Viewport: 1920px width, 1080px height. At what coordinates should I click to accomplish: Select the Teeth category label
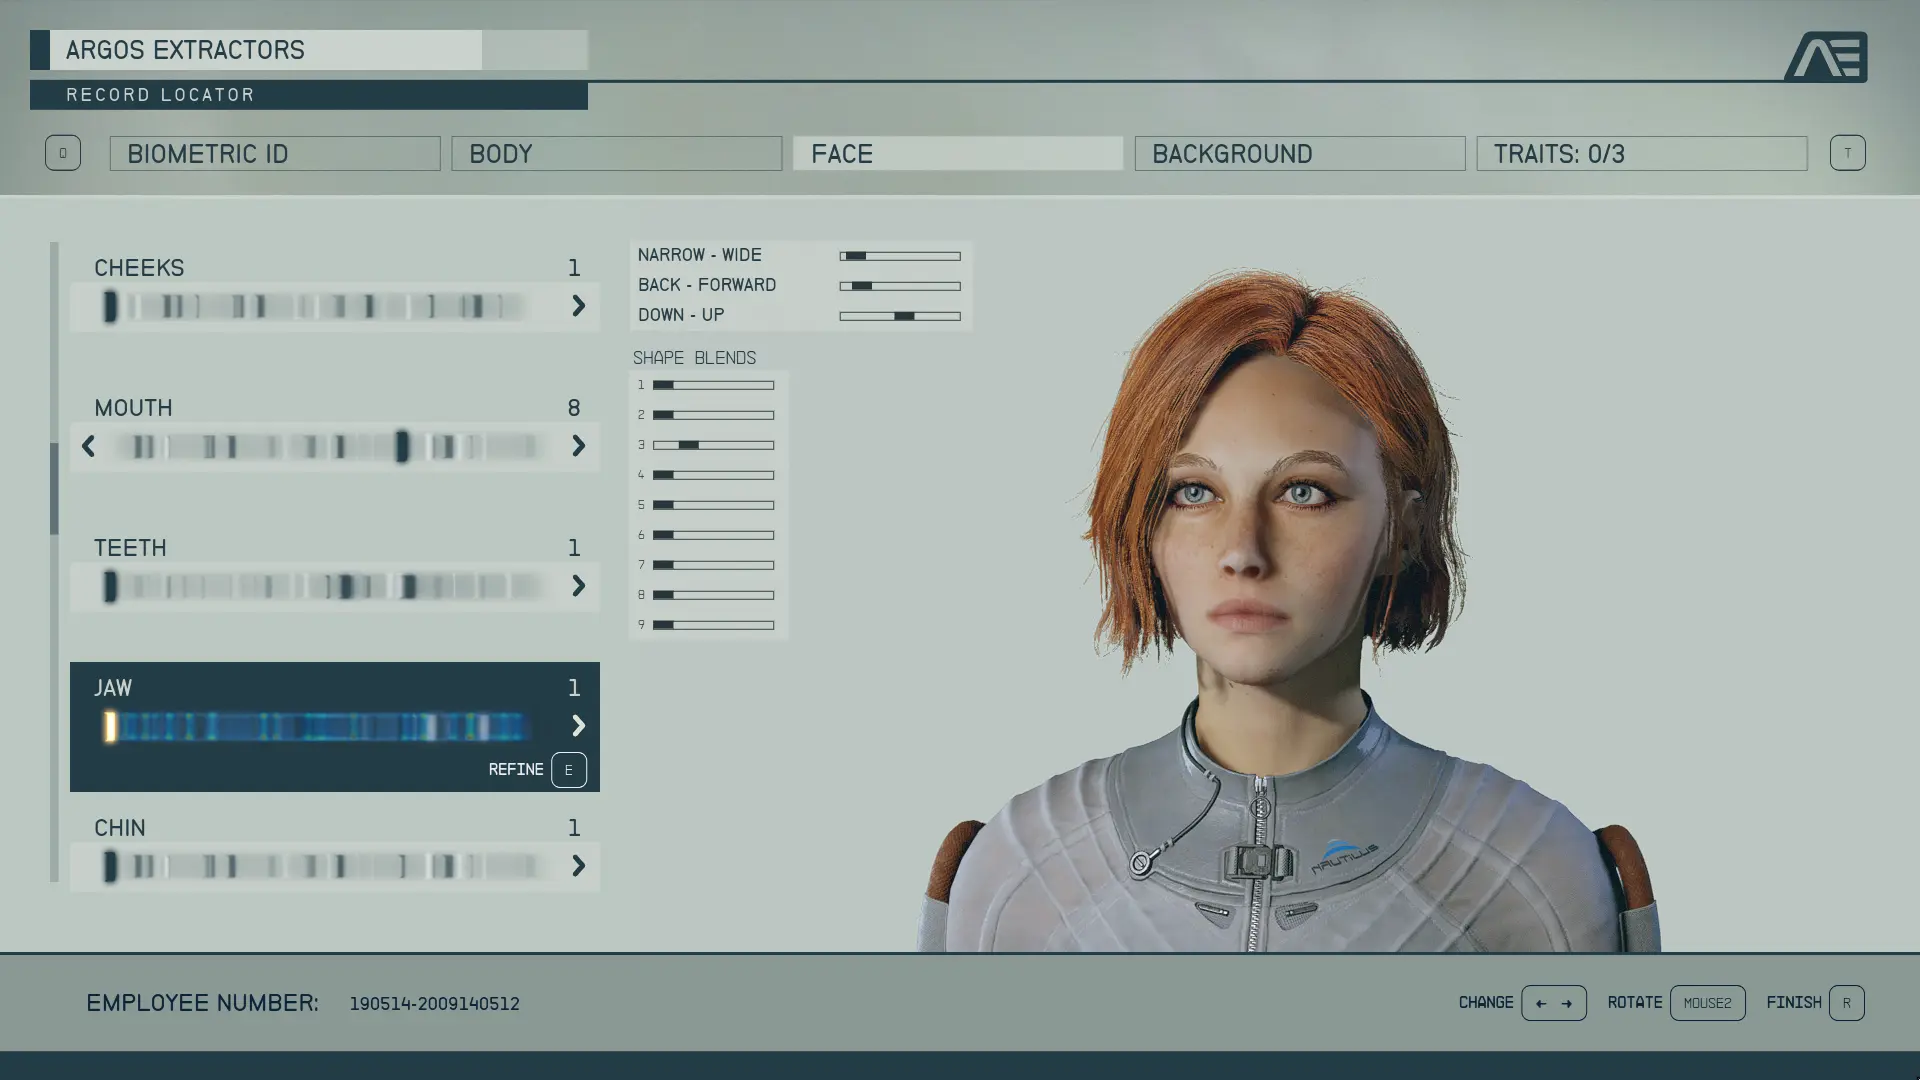[x=130, y=548]
